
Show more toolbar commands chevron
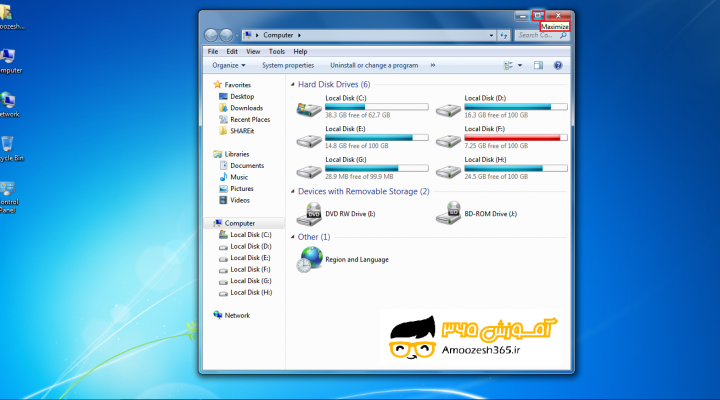click(x=433, y=65)
